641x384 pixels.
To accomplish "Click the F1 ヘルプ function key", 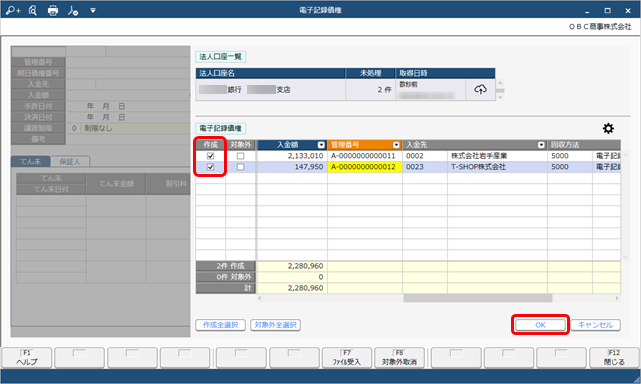I will [x=27, y=358].
